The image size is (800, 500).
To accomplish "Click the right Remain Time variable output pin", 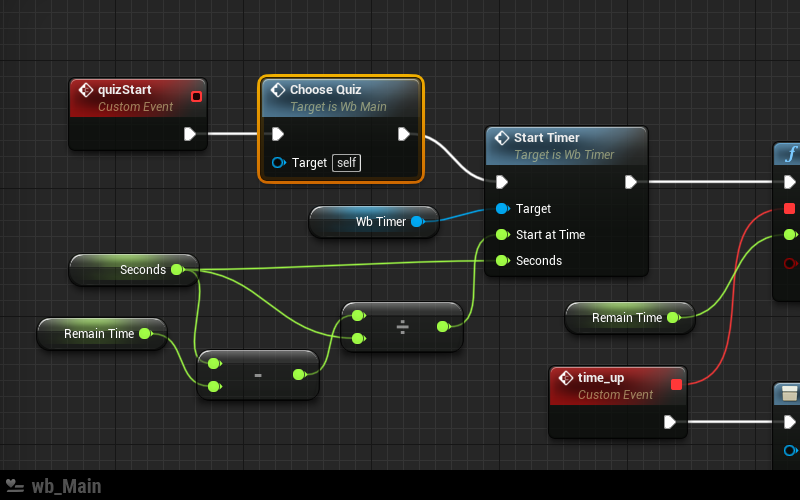I will point(673,317).
